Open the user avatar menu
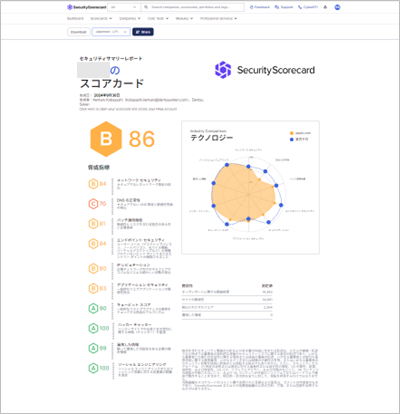The width and height of the screenshot is (400, 414). click(x=337, y=7)
